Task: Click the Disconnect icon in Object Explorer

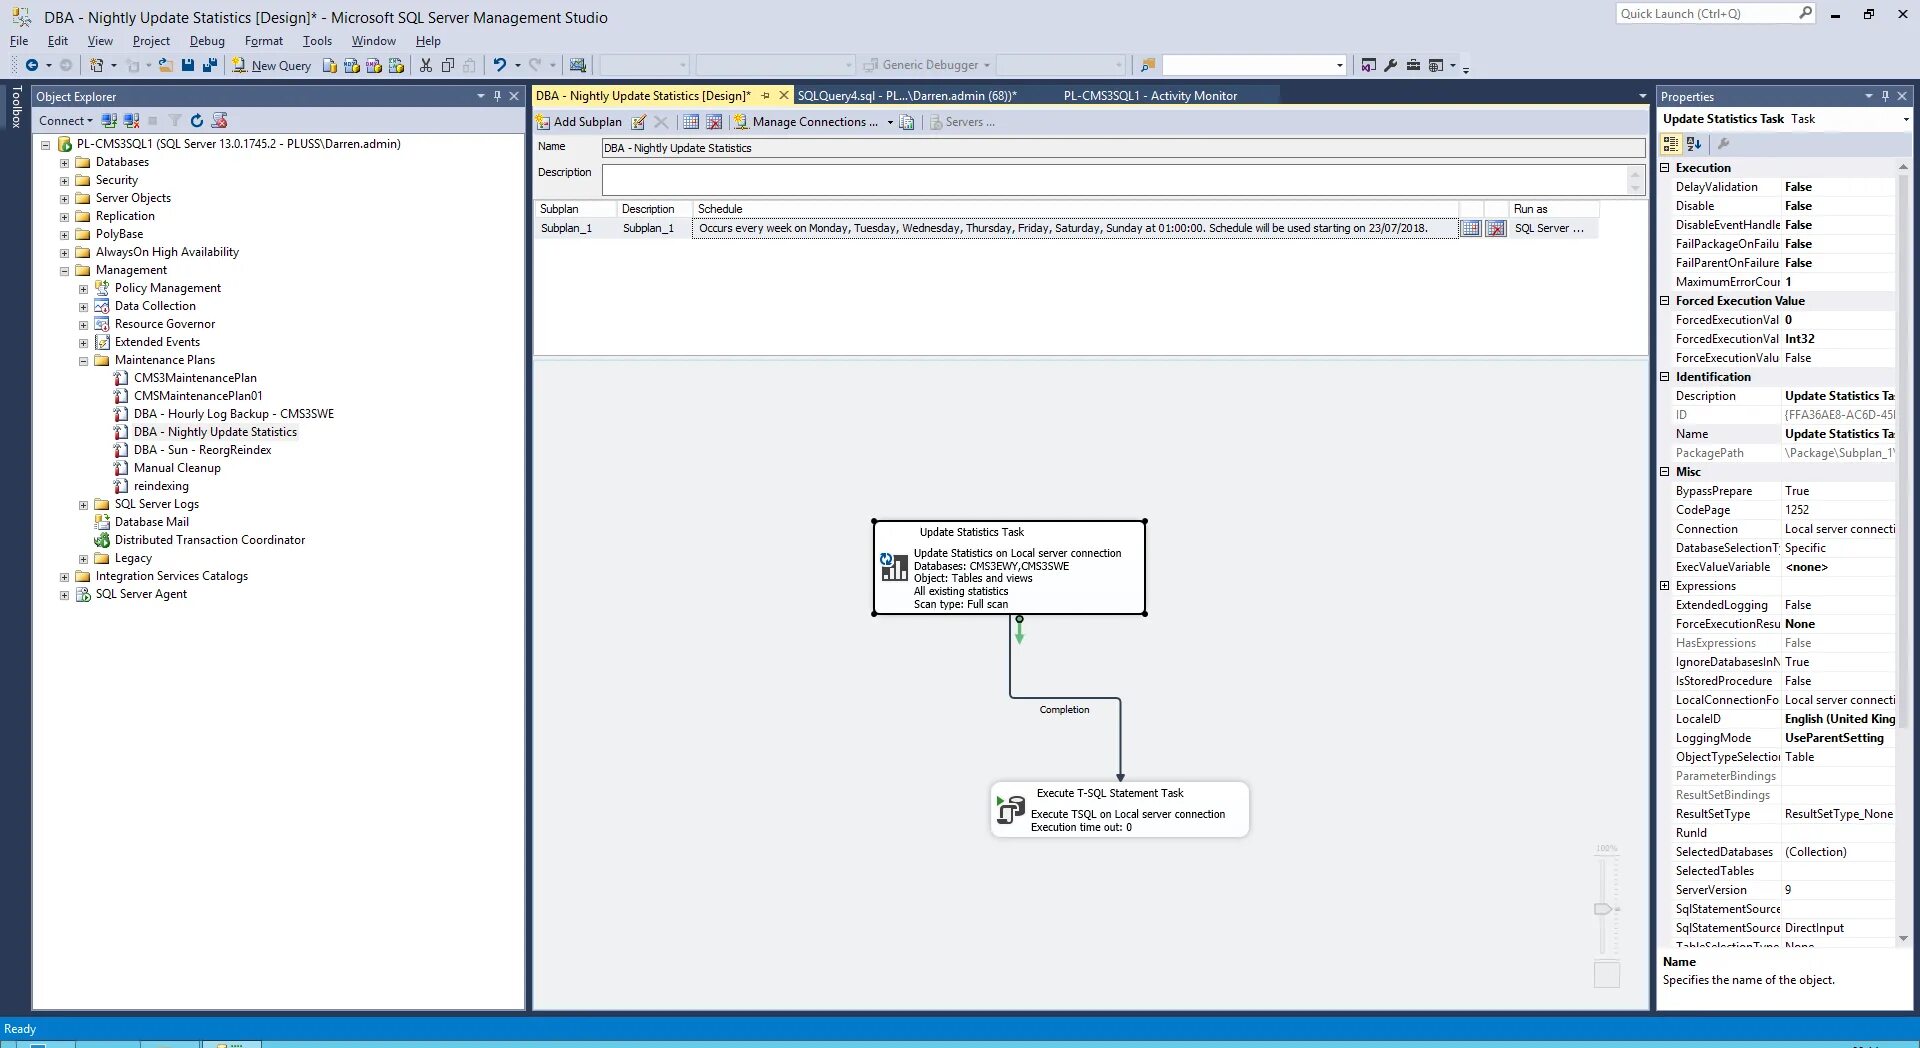Action: (131, 121)
